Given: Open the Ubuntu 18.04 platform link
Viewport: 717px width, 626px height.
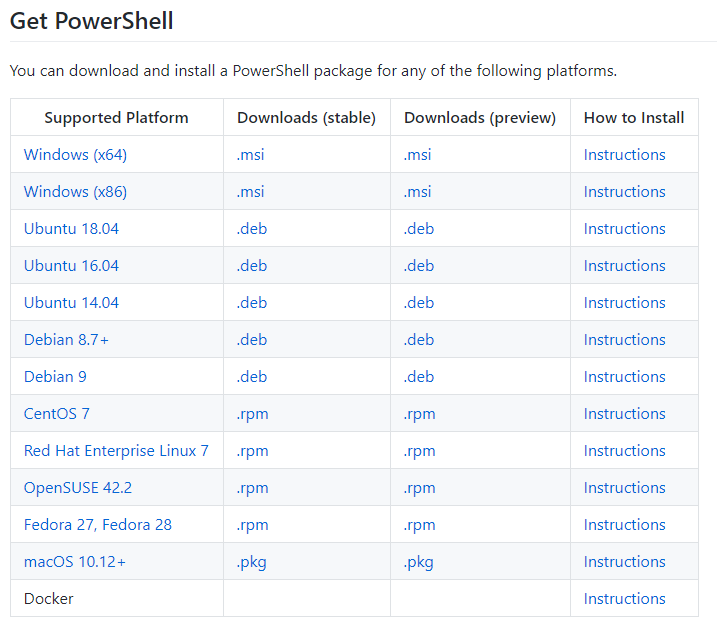Looking at the screenshot, I should click(71, 229).
